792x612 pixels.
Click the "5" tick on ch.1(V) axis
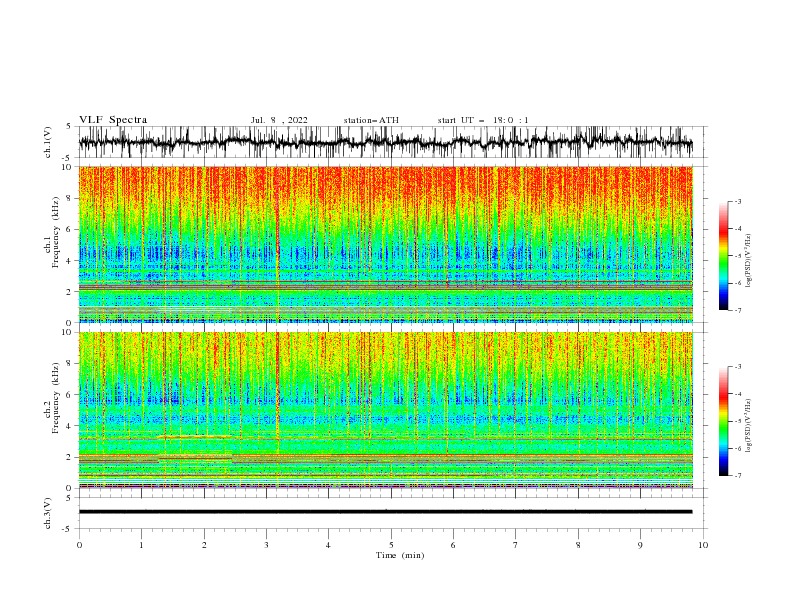click(70, 126)
